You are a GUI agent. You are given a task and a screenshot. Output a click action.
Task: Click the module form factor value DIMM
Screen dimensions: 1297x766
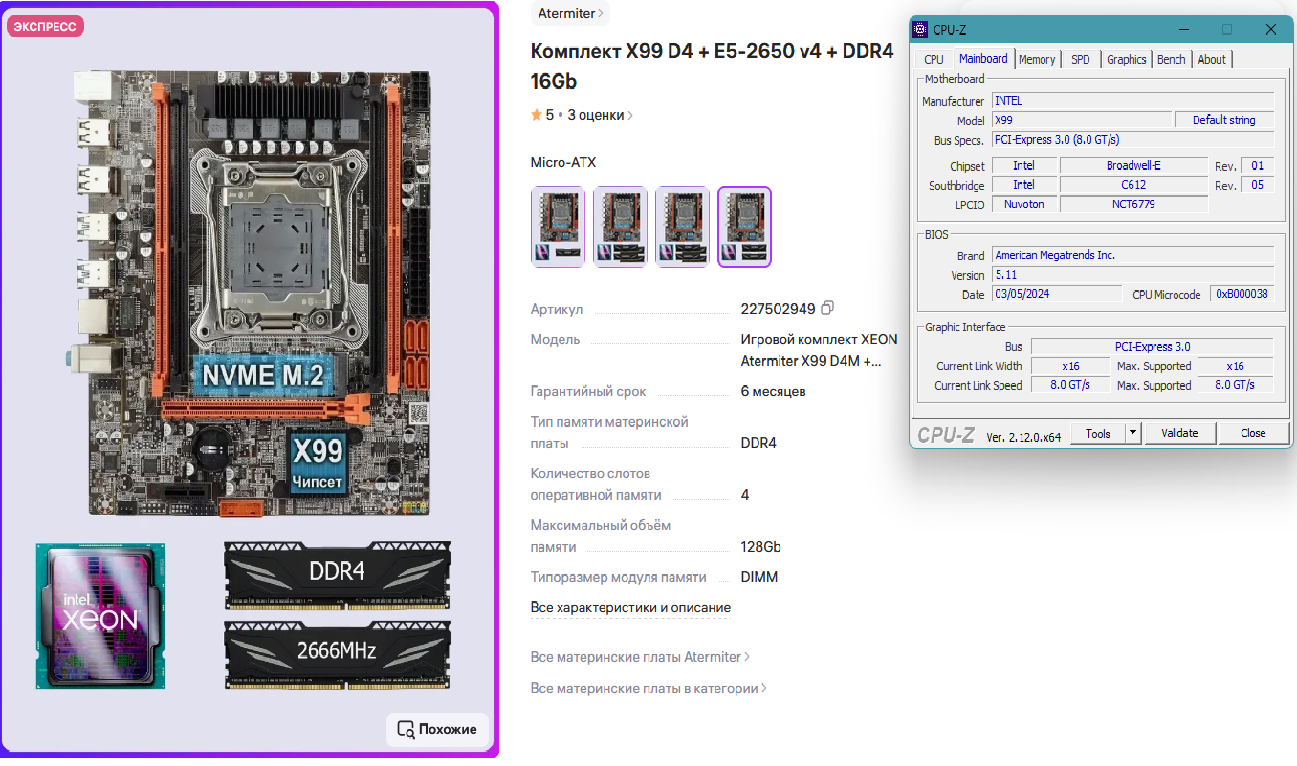pos(759,577)
